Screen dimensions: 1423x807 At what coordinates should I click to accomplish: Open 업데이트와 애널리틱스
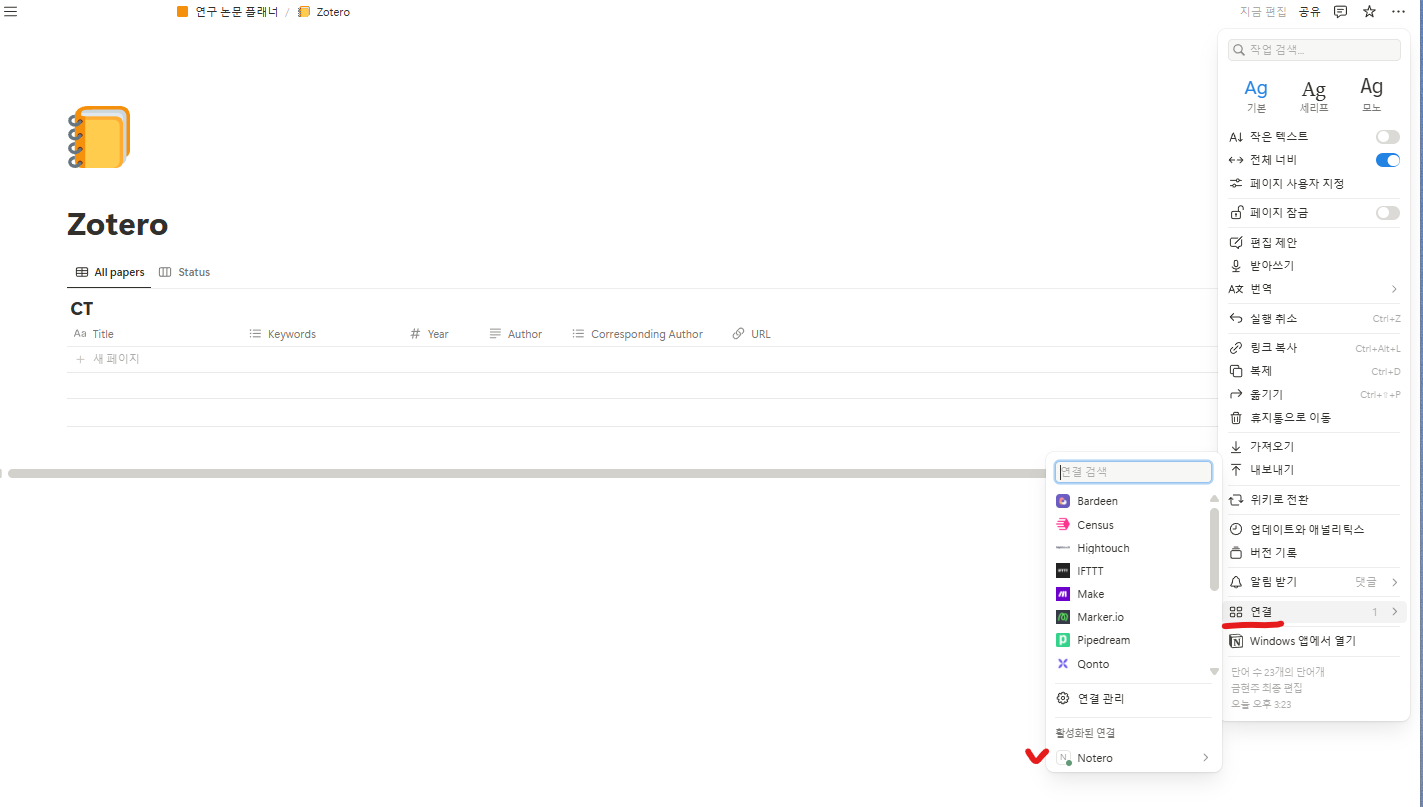pyautogui.click(x=1314, y=530)
